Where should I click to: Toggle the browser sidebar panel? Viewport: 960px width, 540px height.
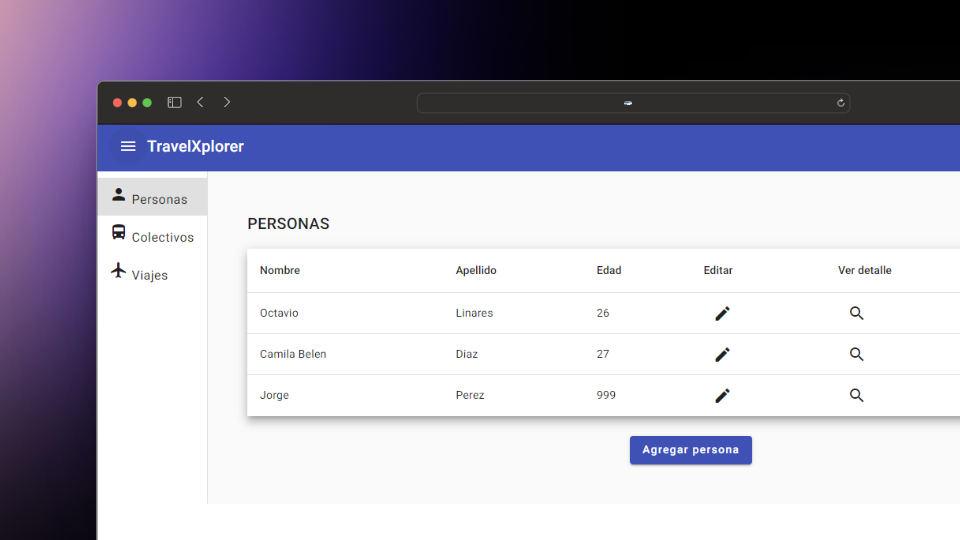click(174, 102)
